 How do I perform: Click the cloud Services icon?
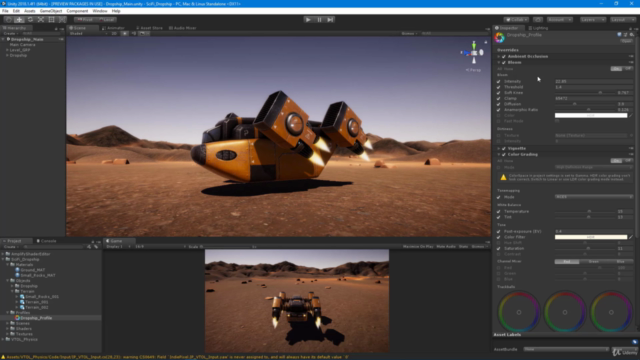tap(538, 20)
